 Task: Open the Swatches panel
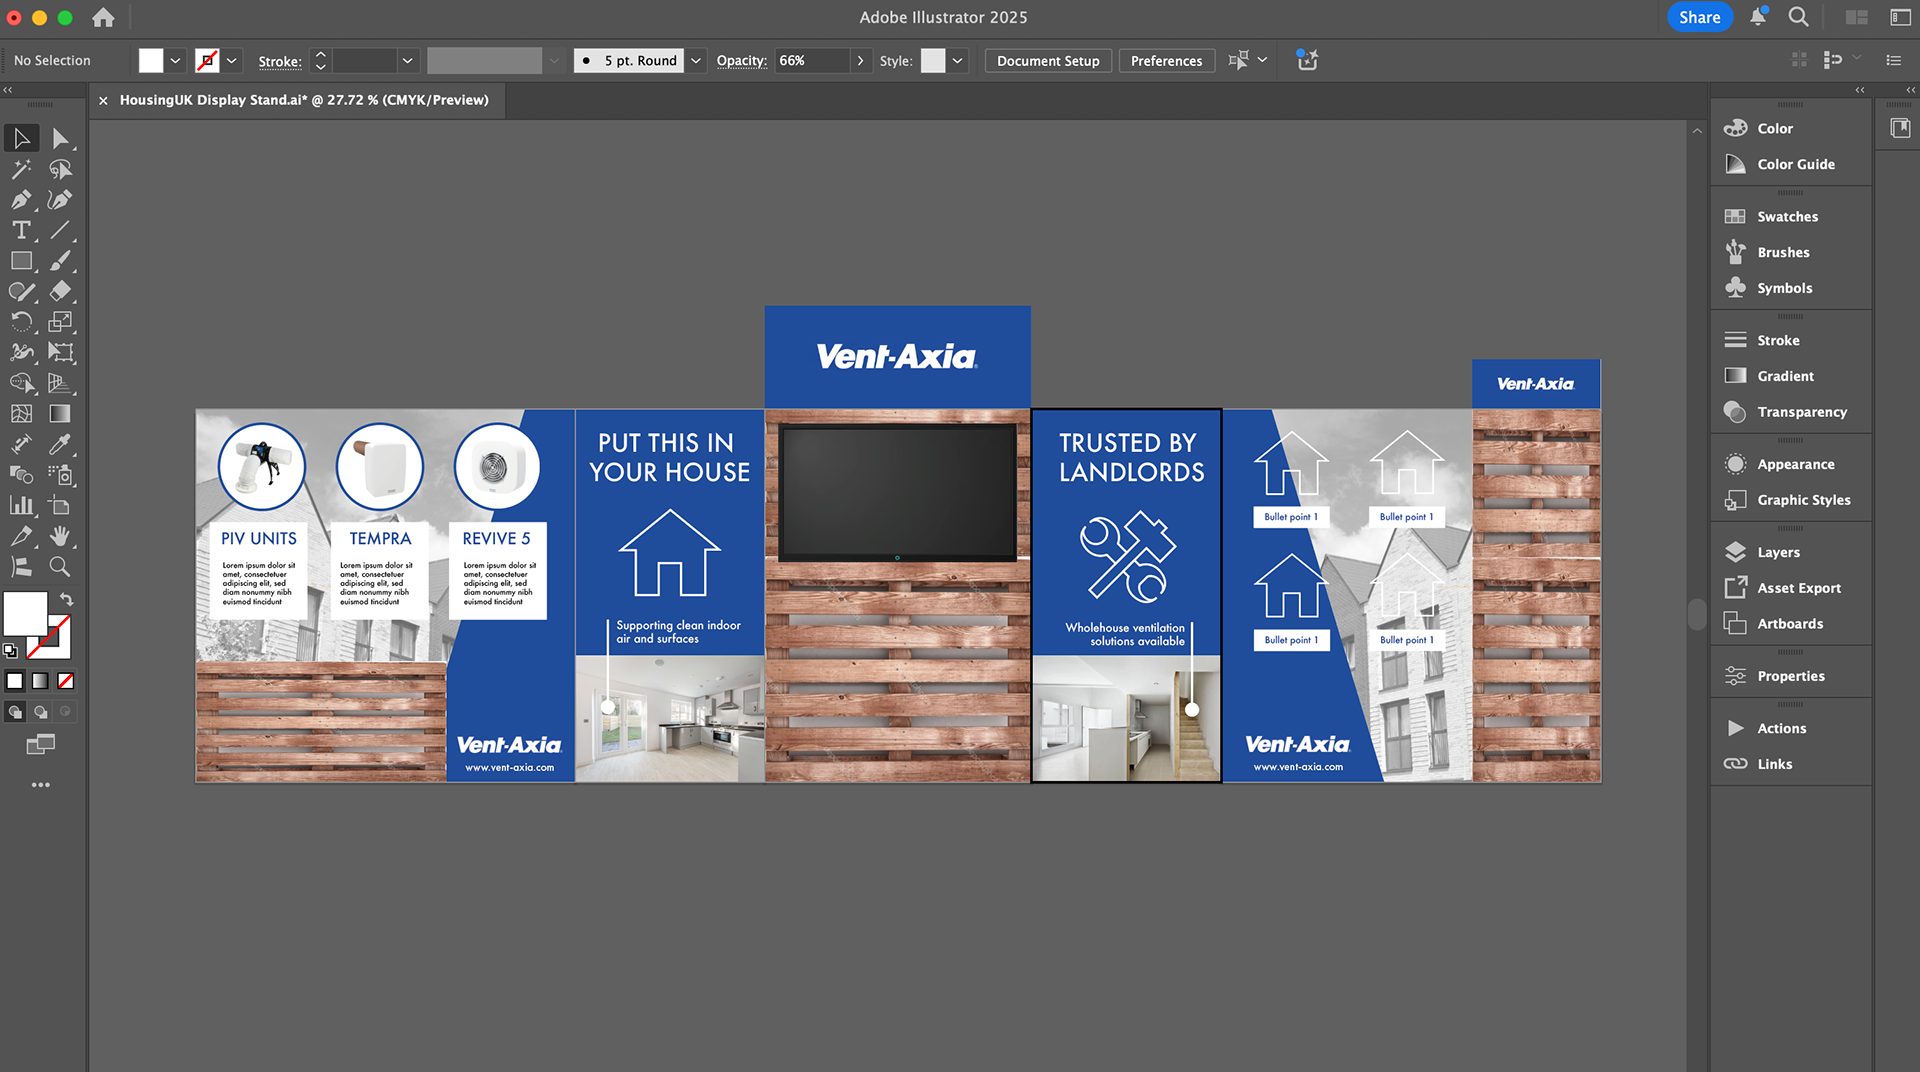click(x=1788, y=216)
